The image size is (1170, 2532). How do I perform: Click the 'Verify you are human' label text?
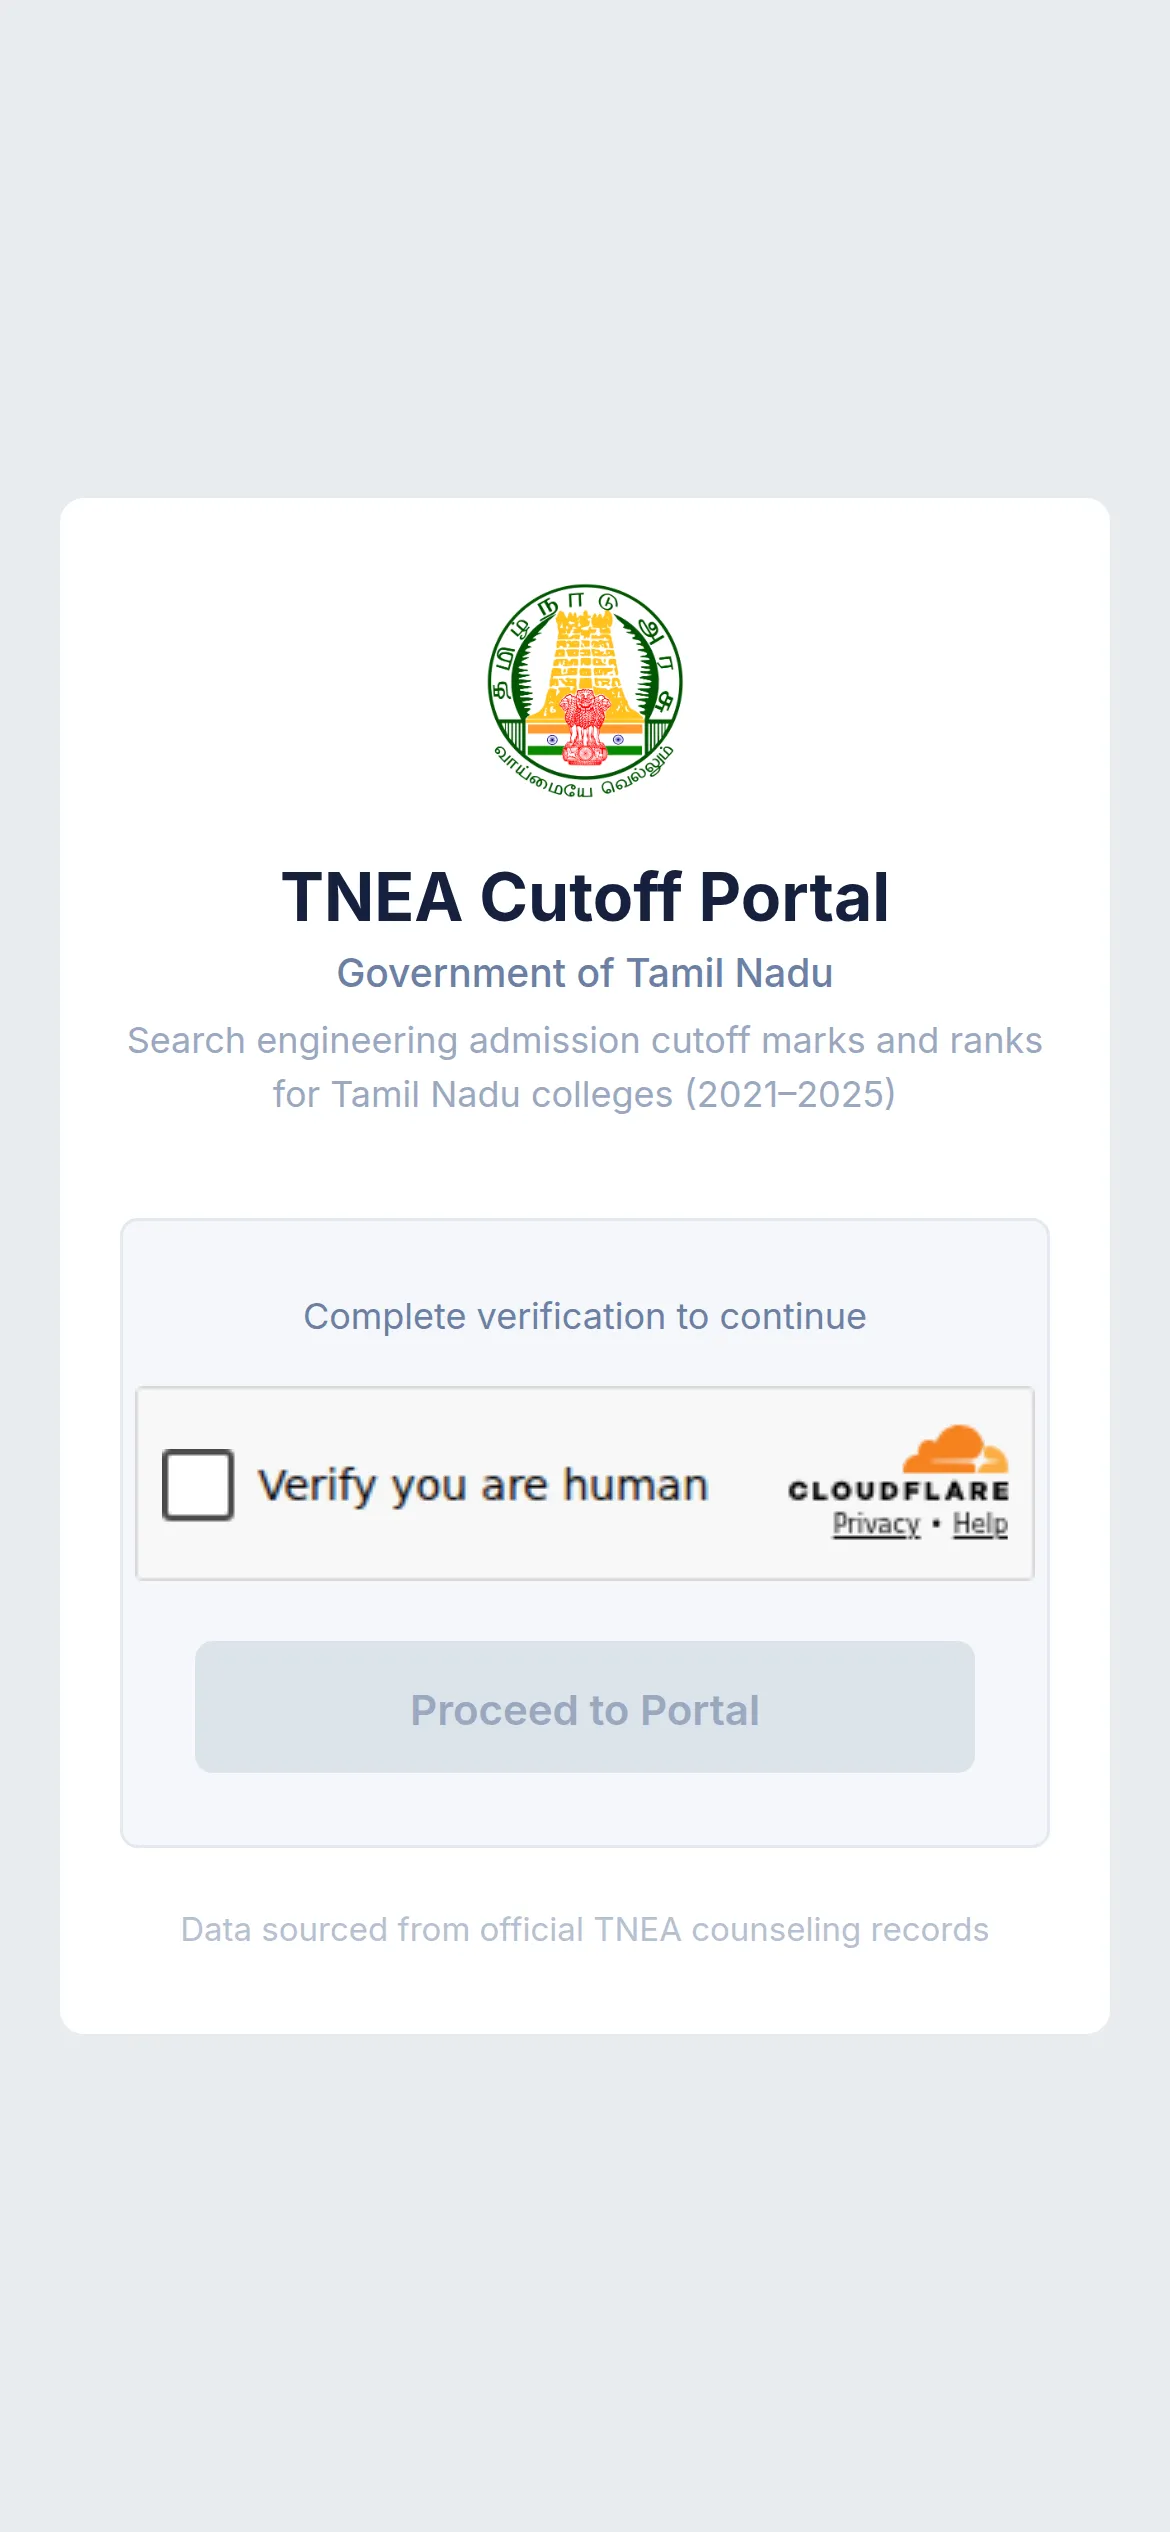pos(483,1486)
